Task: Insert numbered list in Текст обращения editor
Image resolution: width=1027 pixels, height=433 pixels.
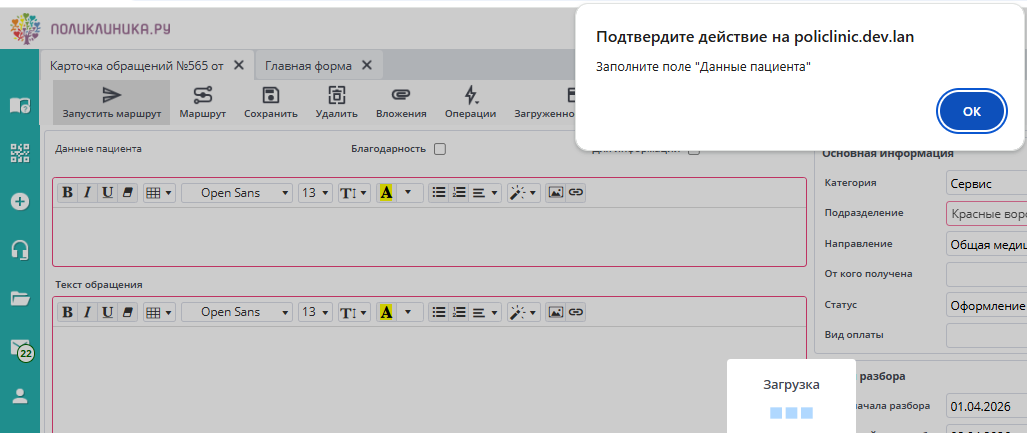Action: (459, 312)
